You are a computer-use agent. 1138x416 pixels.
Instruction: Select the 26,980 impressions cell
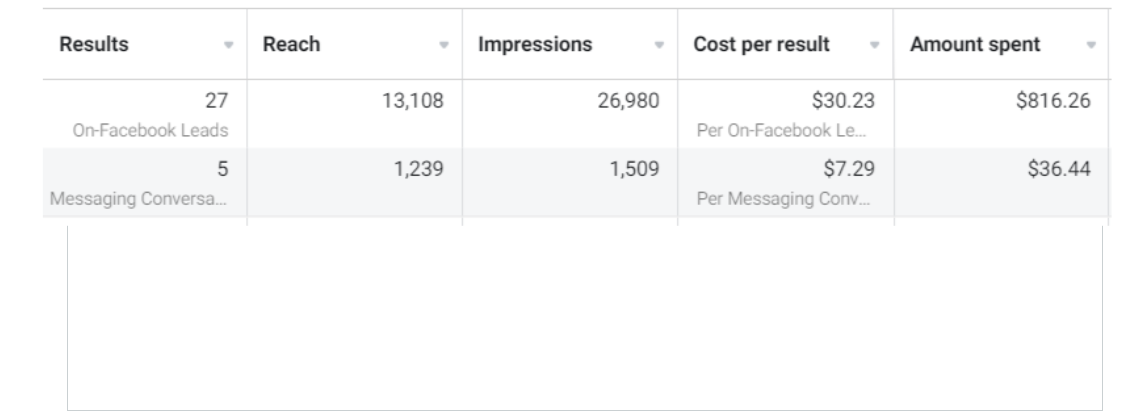[x=631, y=99]
